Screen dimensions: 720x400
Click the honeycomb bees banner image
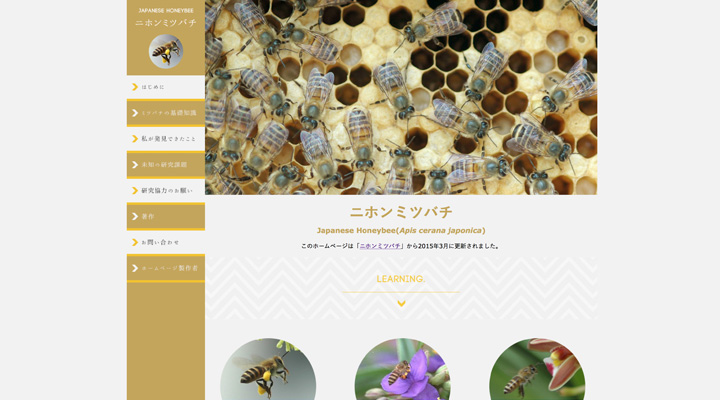[x=400, y=97]
